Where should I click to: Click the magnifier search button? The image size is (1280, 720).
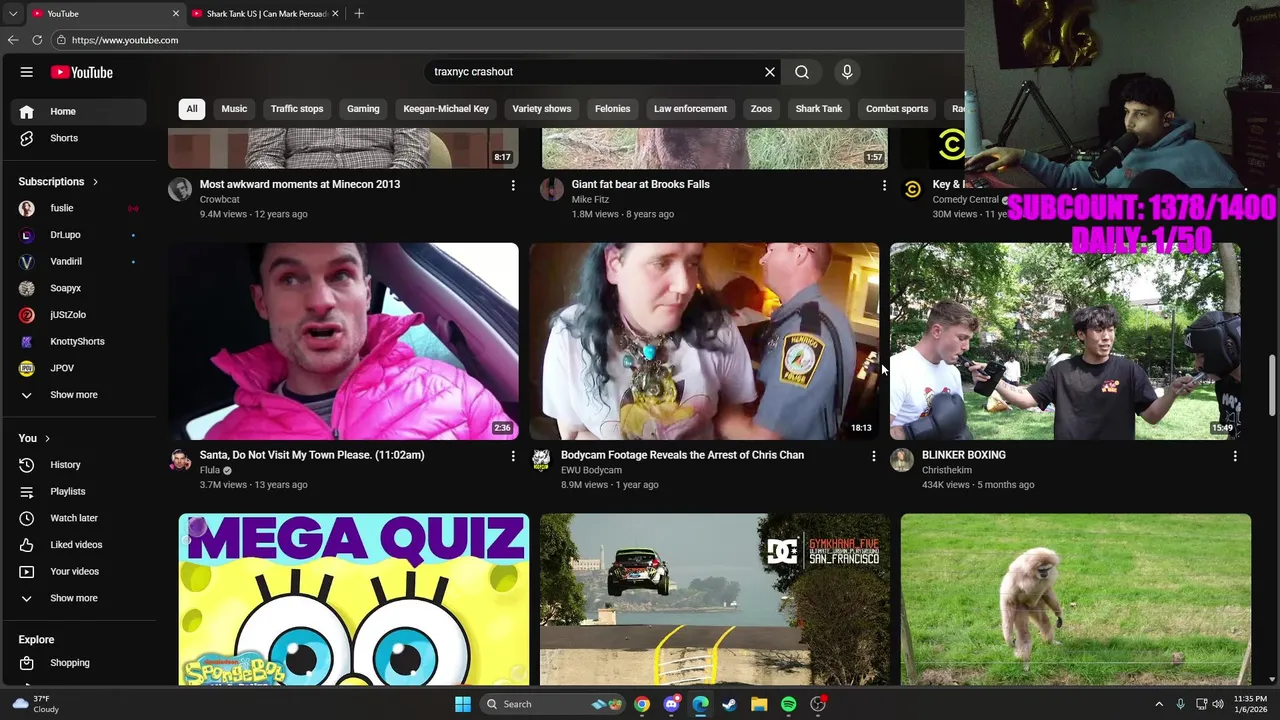(802, 72)
